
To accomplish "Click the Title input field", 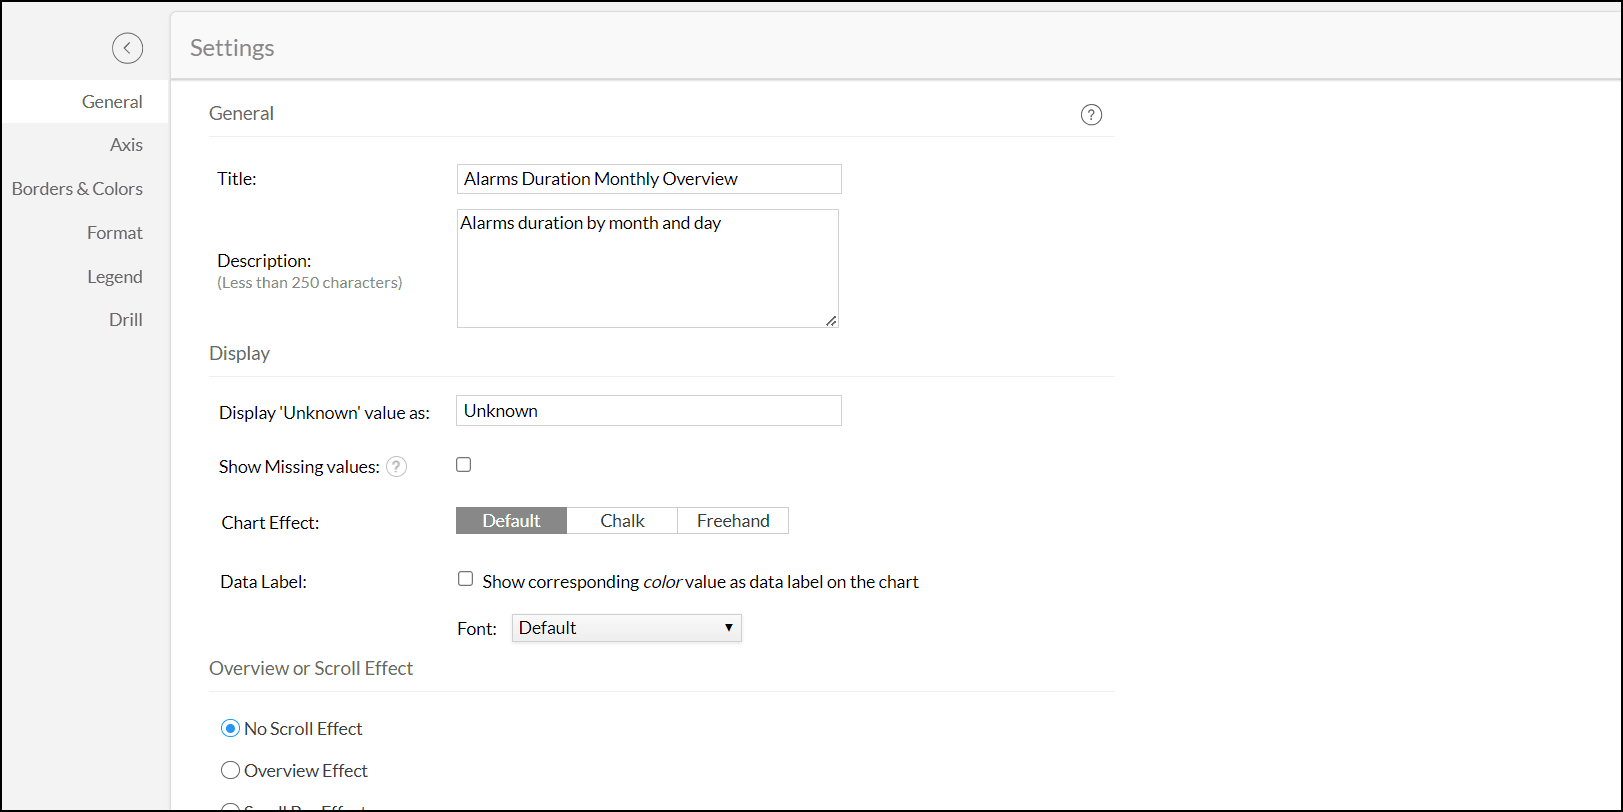I will point(648,179).
